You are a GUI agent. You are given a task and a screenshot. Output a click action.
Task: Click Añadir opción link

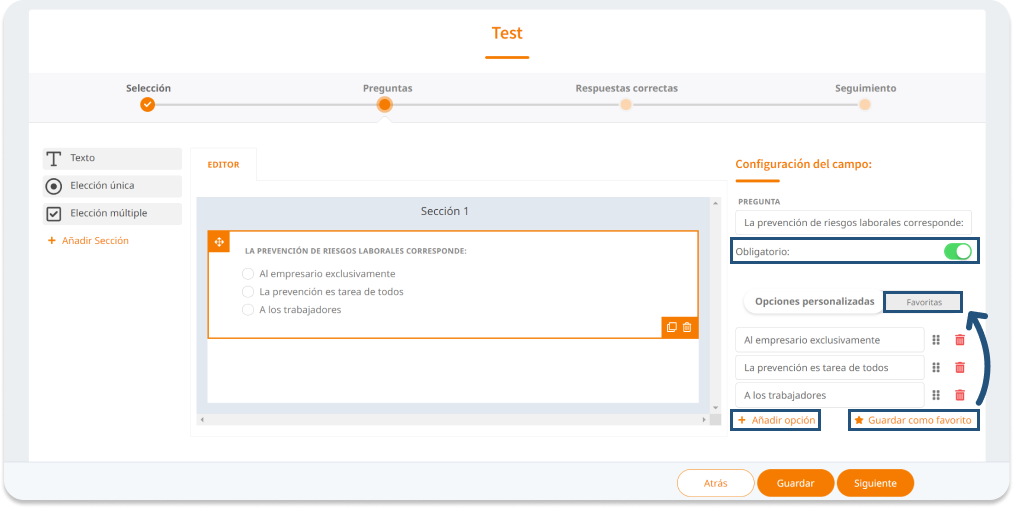[776, 421]
